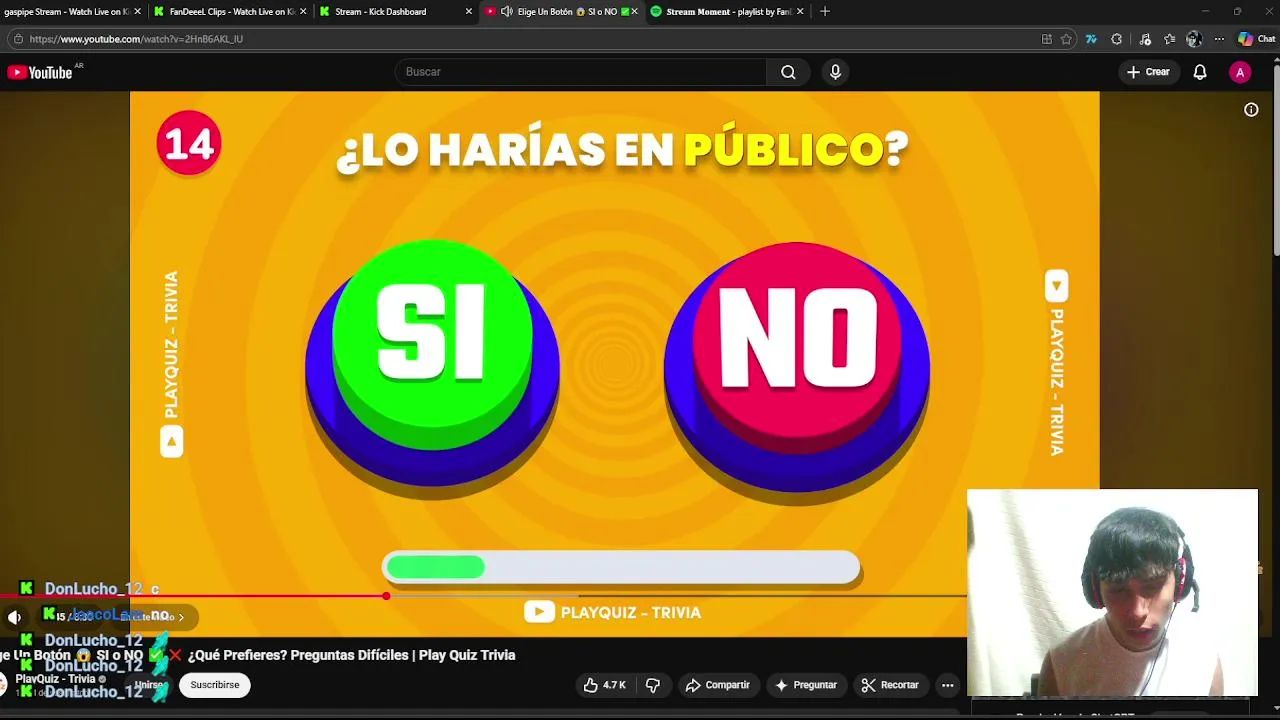The height and width of the screenshot is (720, 1280).
Task: Click the Crear button
Action: pos(1148,72)
